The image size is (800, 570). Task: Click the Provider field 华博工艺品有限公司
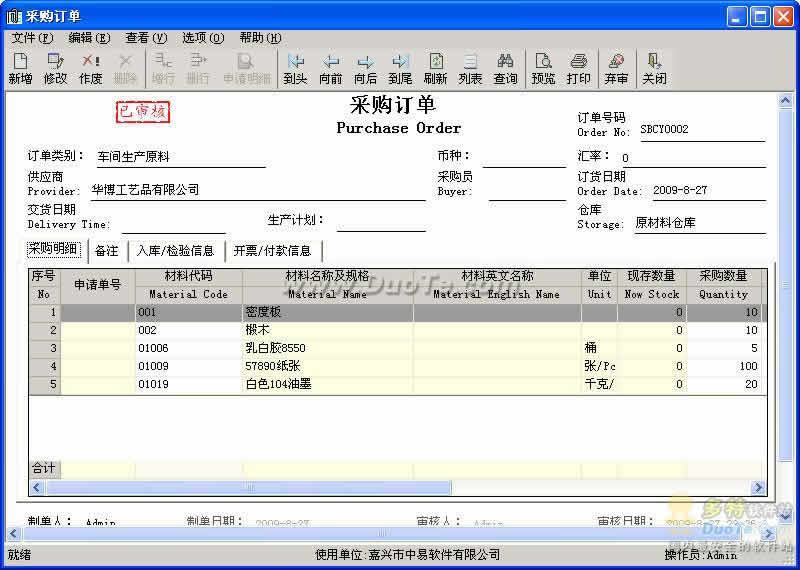(x=258, y=191)
